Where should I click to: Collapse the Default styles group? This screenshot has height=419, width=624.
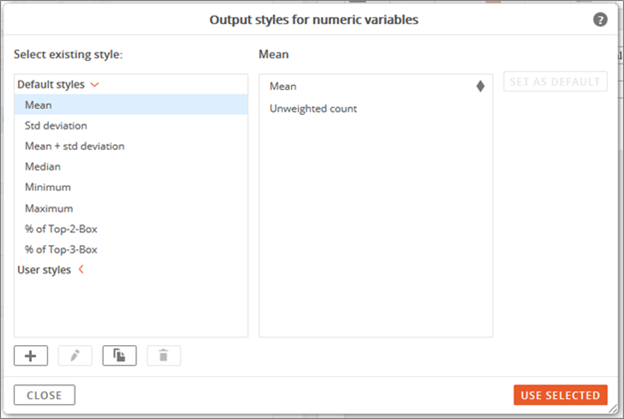pyautogui.click(x=95, y=84)
